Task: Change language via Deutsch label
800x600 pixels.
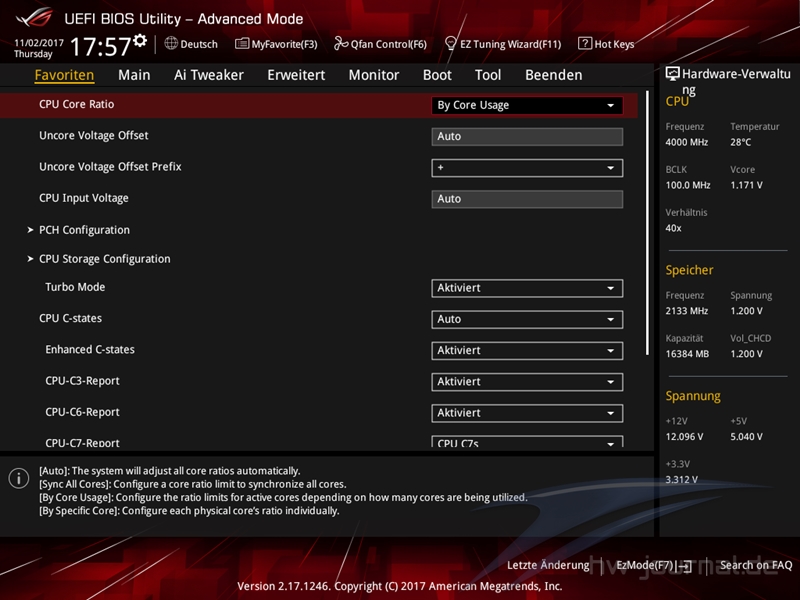Action: [x=199, y=44]
